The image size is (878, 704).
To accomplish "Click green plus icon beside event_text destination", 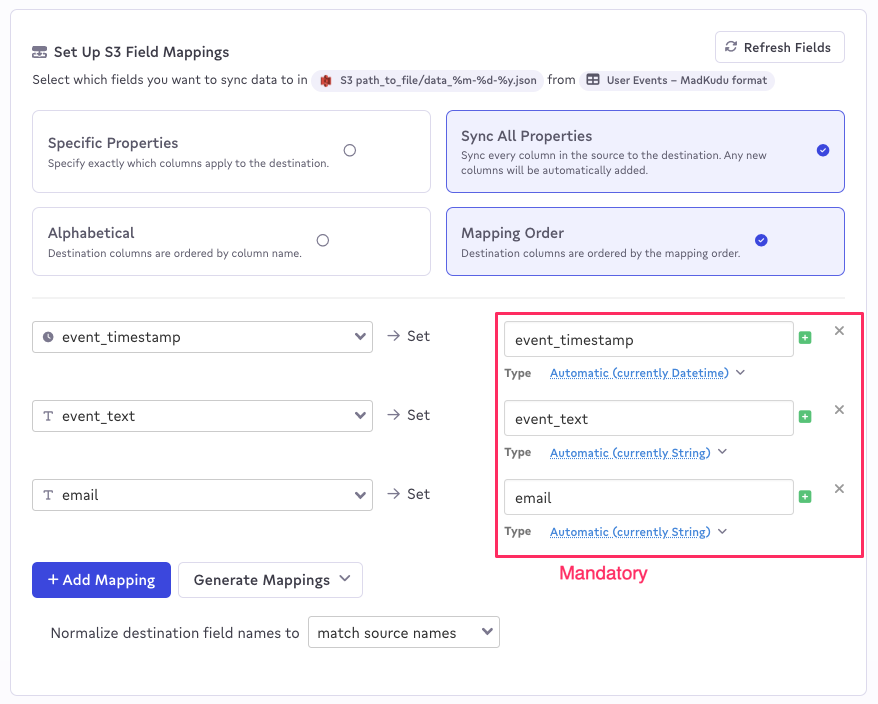I will [805, 417].
